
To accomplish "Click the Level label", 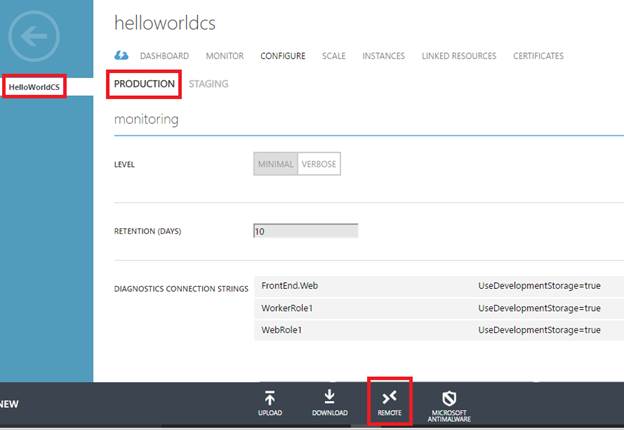I will (124, 165).
